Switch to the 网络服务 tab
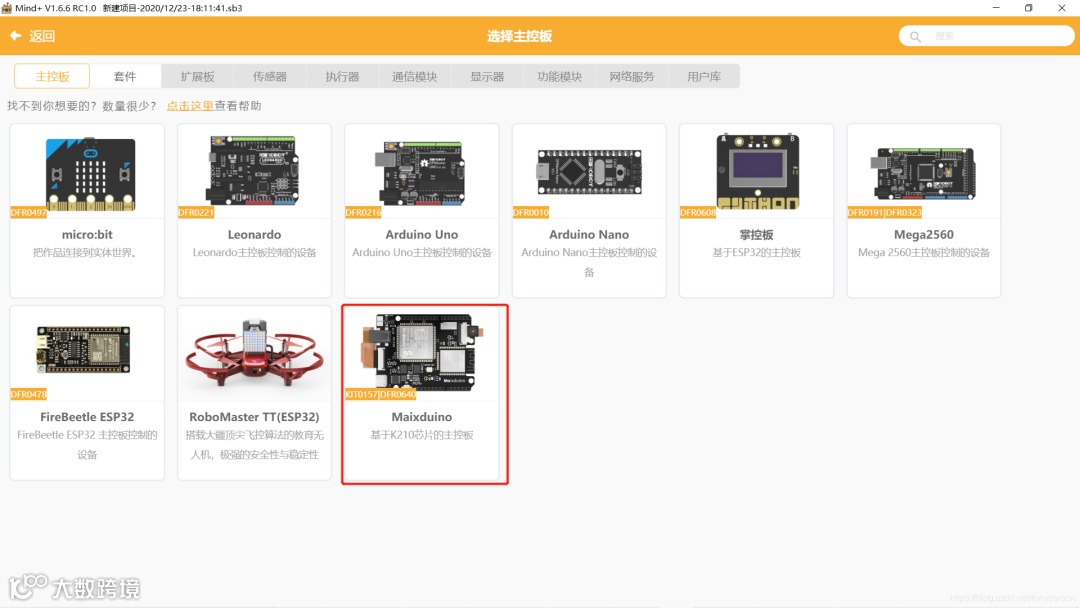Image resolution: width=1080 pixels, height=608 pixels. click(x=632, y=76)
